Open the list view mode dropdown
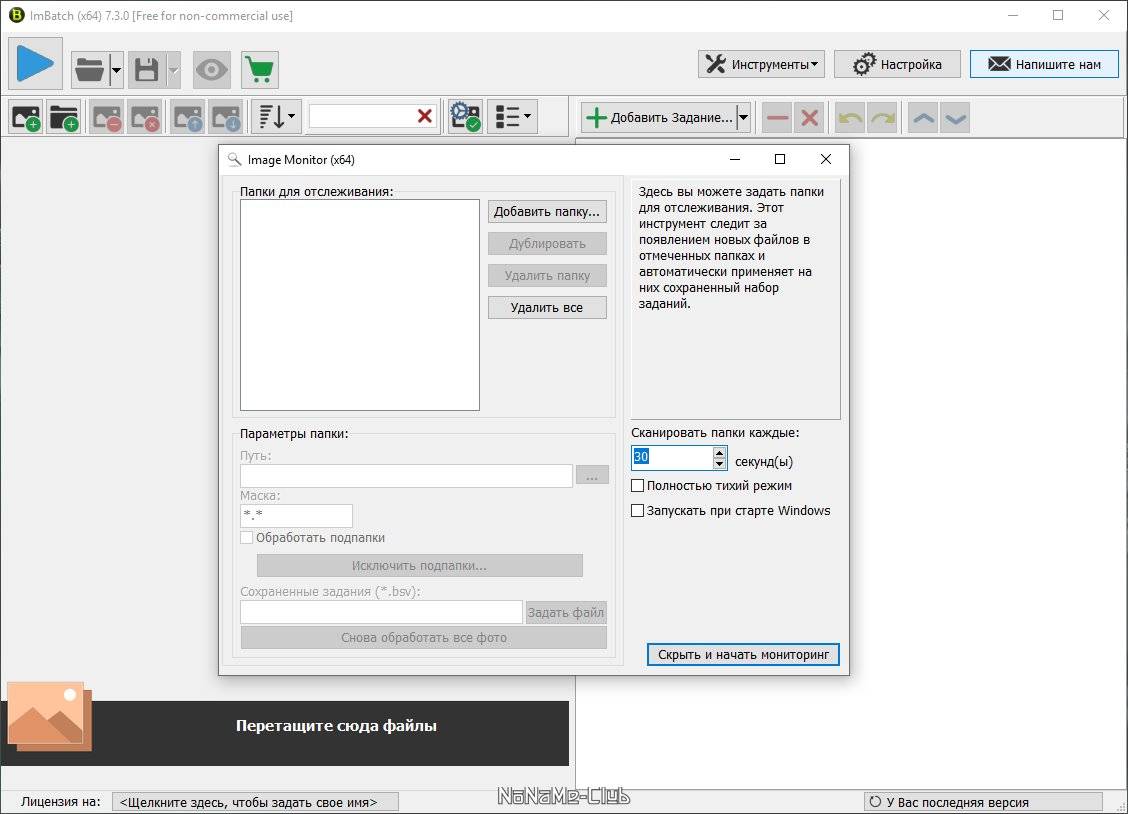The height and width of the screenshot is (814, 1128). [512, 116]
